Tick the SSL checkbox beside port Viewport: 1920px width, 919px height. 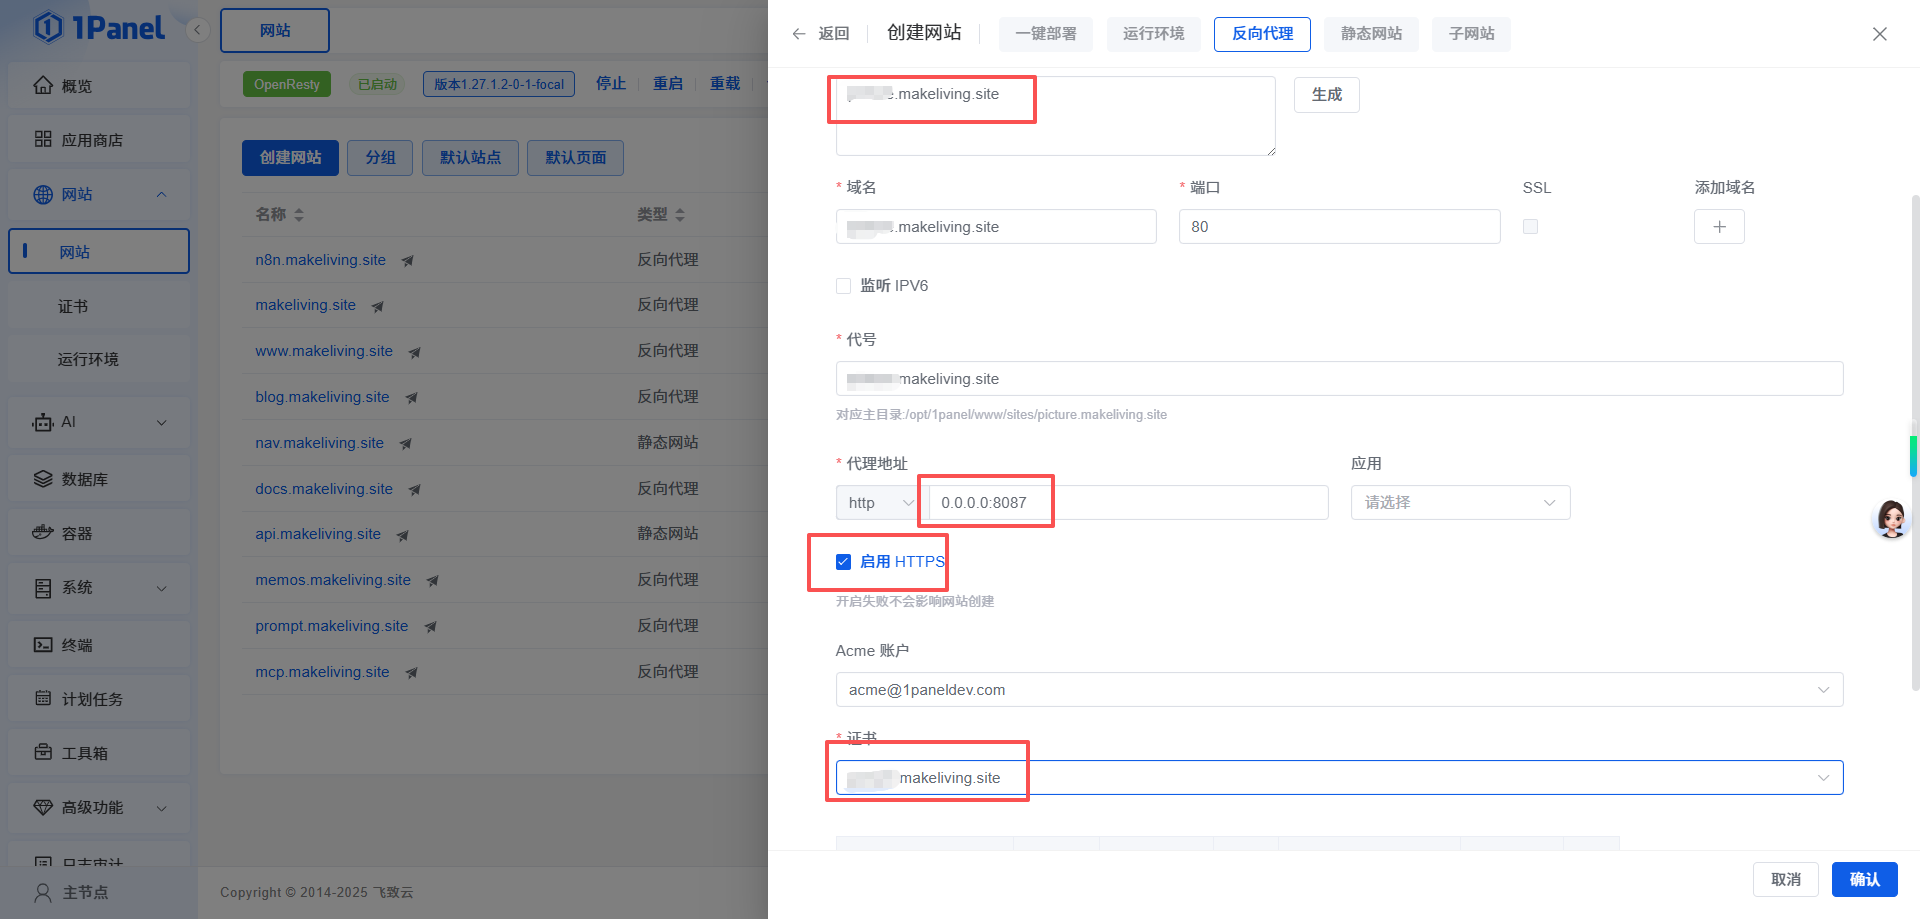tap(1530, 227)
